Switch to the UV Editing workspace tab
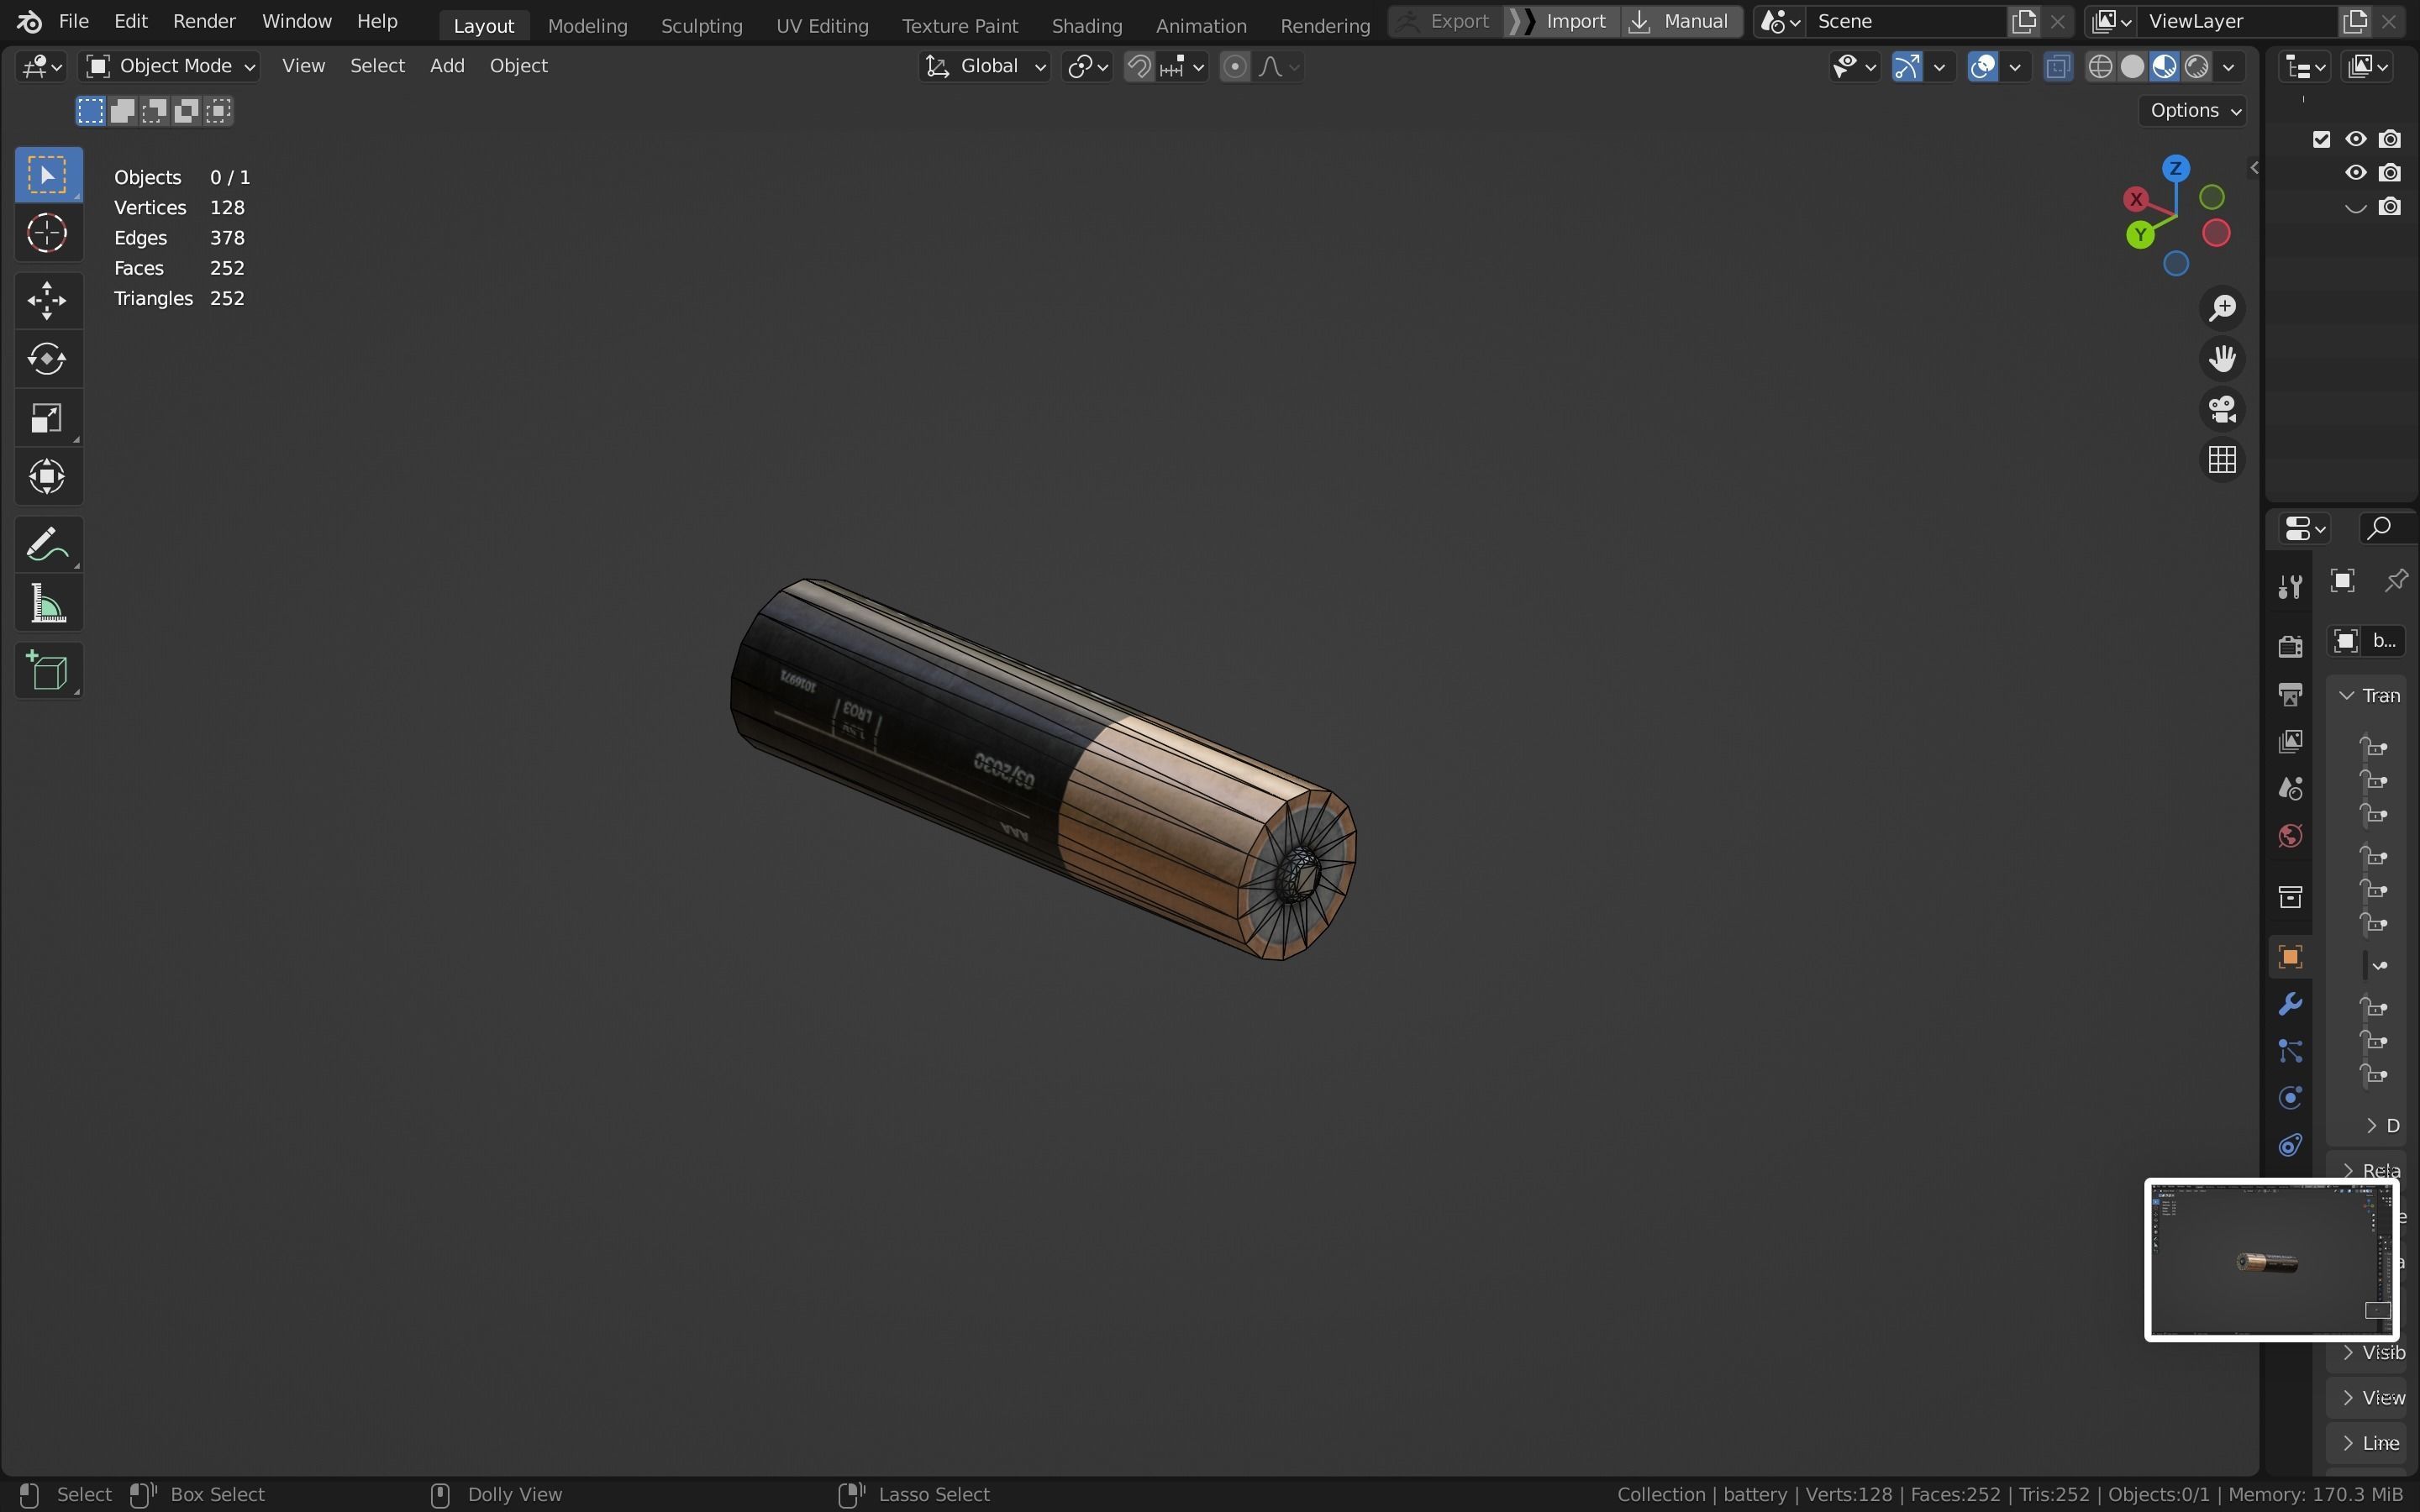The width and height of the screenshot is (2420, 1512). click(x=822, y=26)
